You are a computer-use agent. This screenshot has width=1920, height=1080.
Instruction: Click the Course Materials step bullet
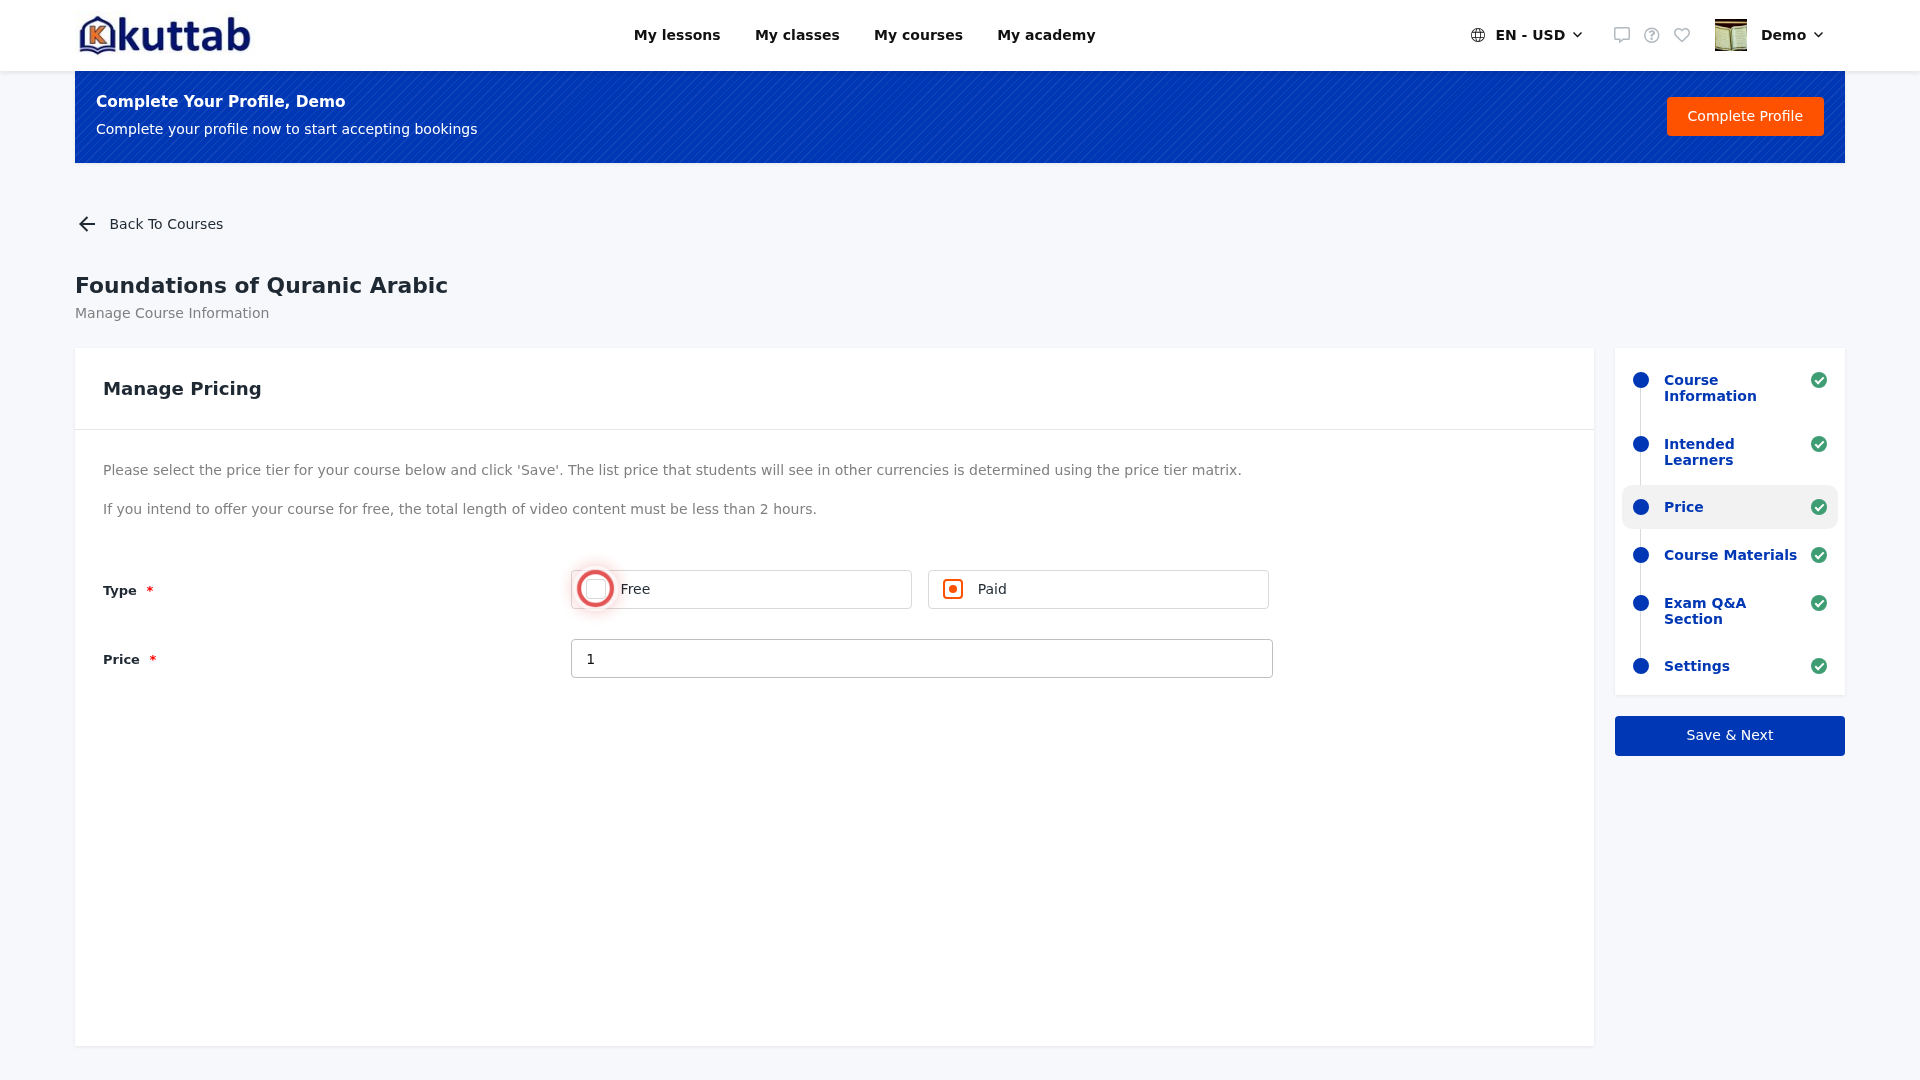point(1641,555)
